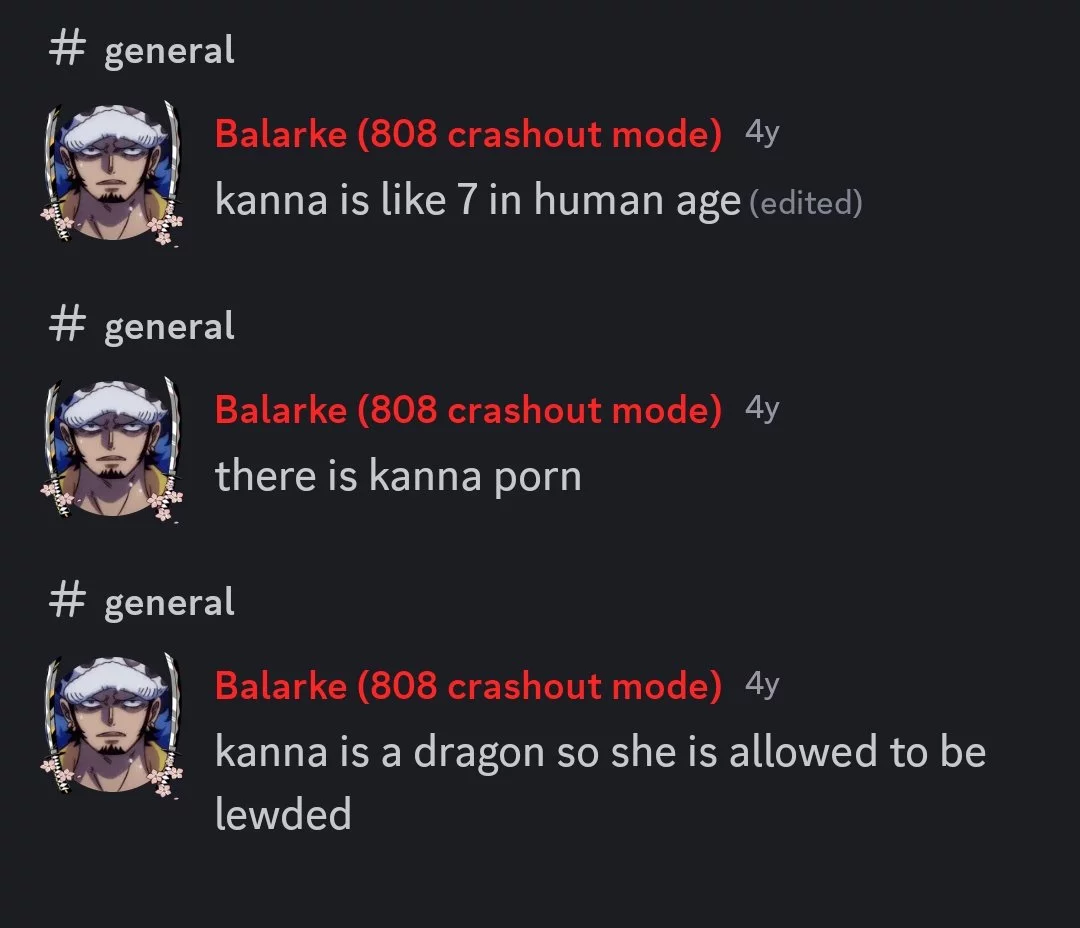Screen dimensions: 1080x928
Task: Click the 4y timestamp on the second result
Action: point(762,408)
